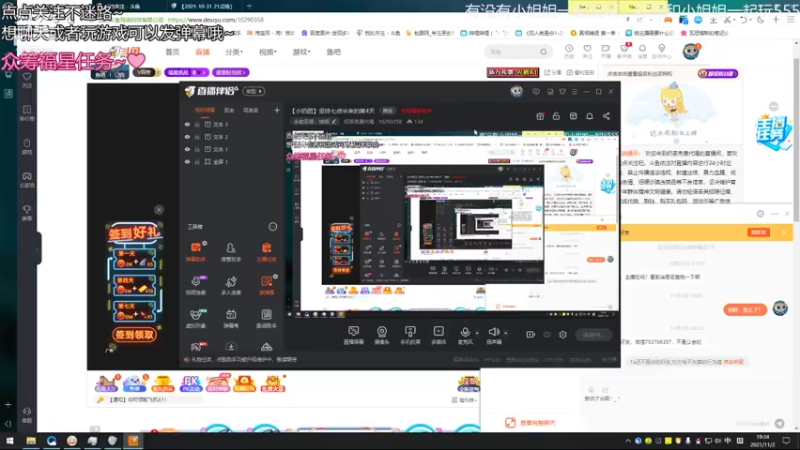The image size is (800, 450).
Task: Open speaker options arrow
Action: tap(506, 333)
